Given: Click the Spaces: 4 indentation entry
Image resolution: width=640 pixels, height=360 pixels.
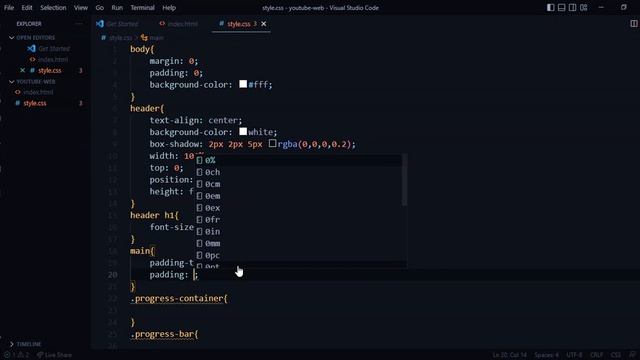Looking at the screenshot, I should 547,355.
